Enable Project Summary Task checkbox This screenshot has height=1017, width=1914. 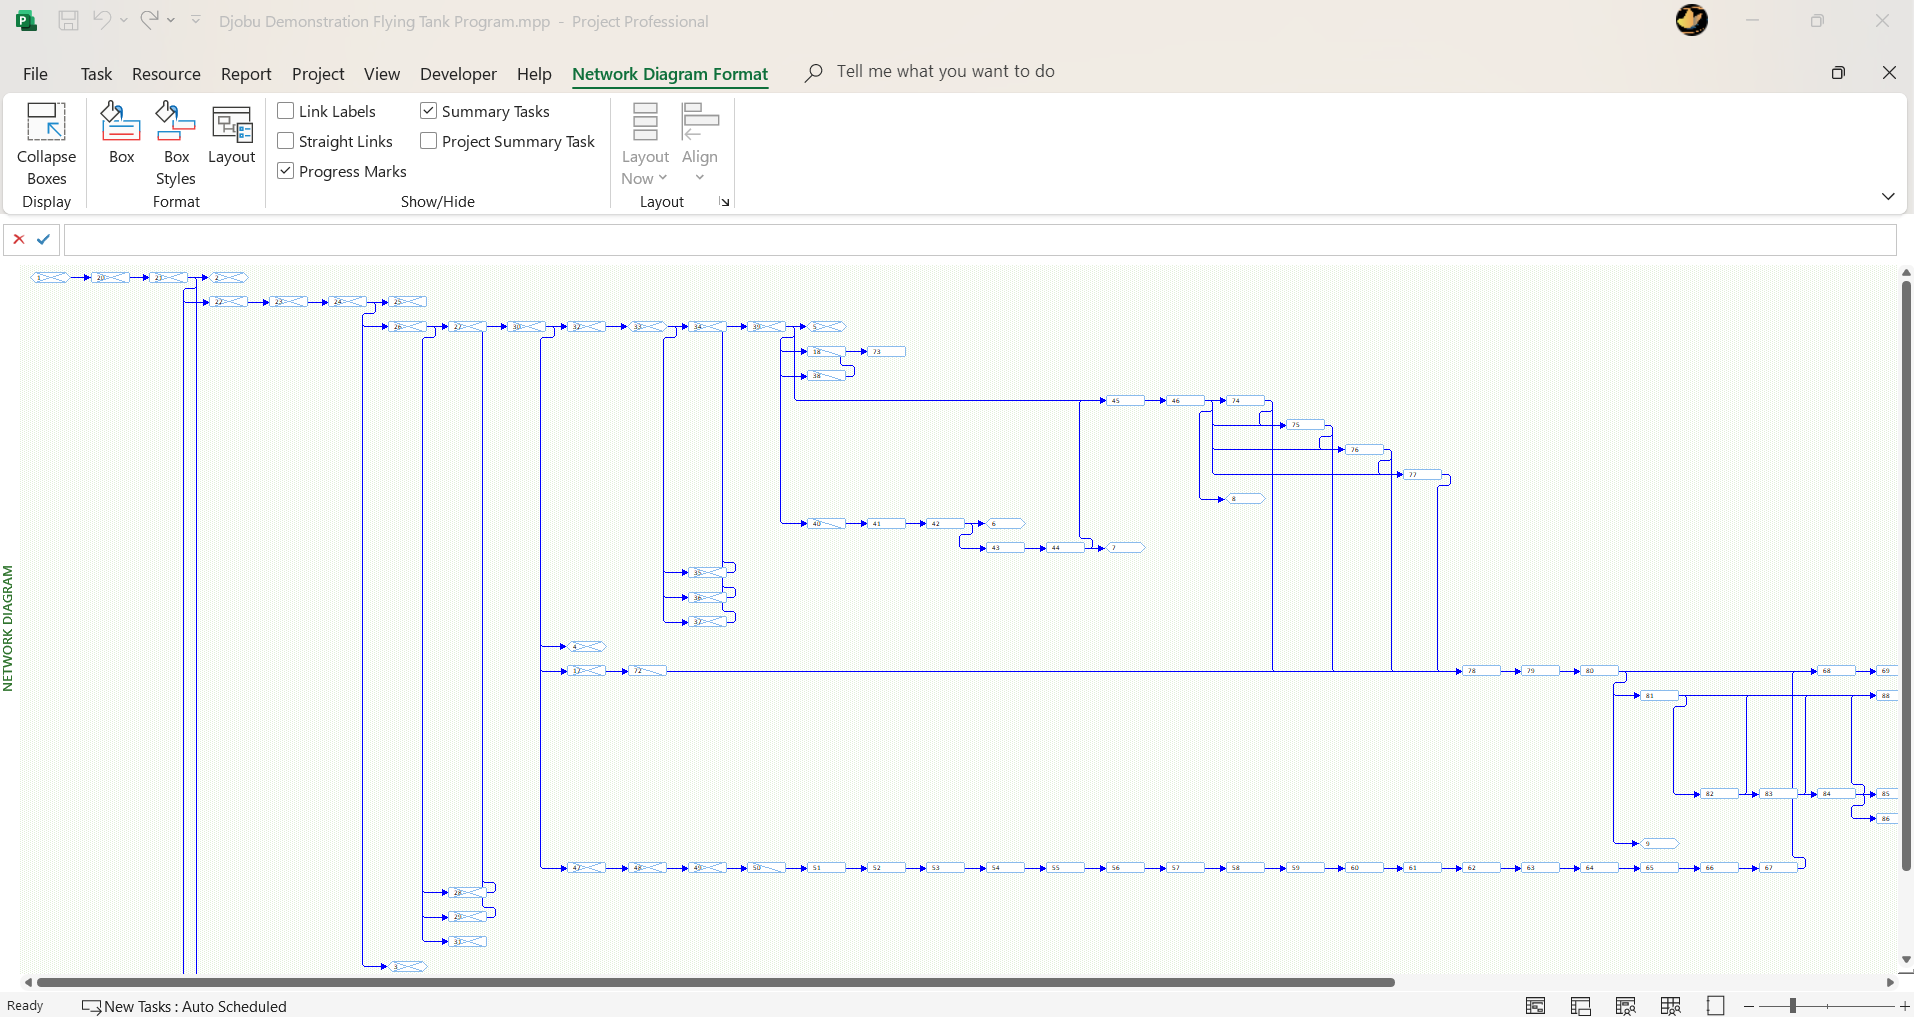pos(429,141)
